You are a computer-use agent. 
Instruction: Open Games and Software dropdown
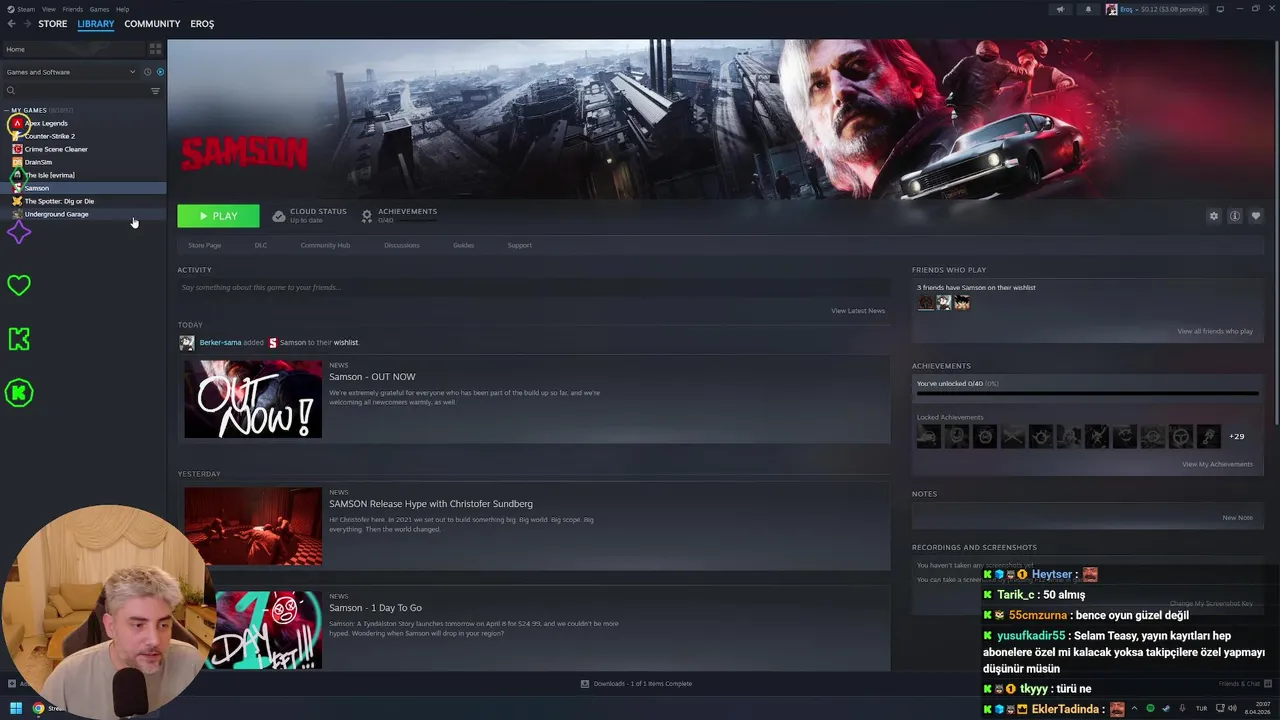click(x=70, y=72)
